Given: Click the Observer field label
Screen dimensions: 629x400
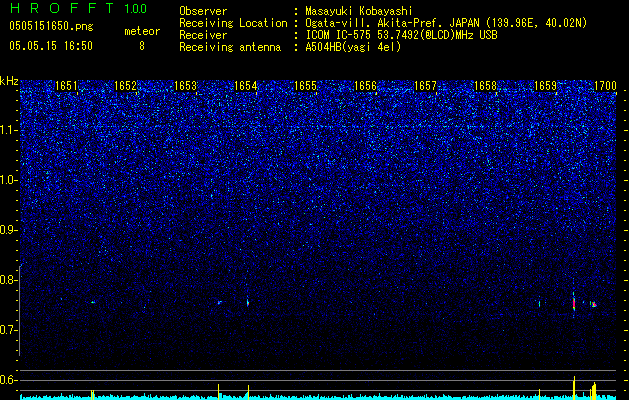Looking at the screenshot, I should pos(203,11).
